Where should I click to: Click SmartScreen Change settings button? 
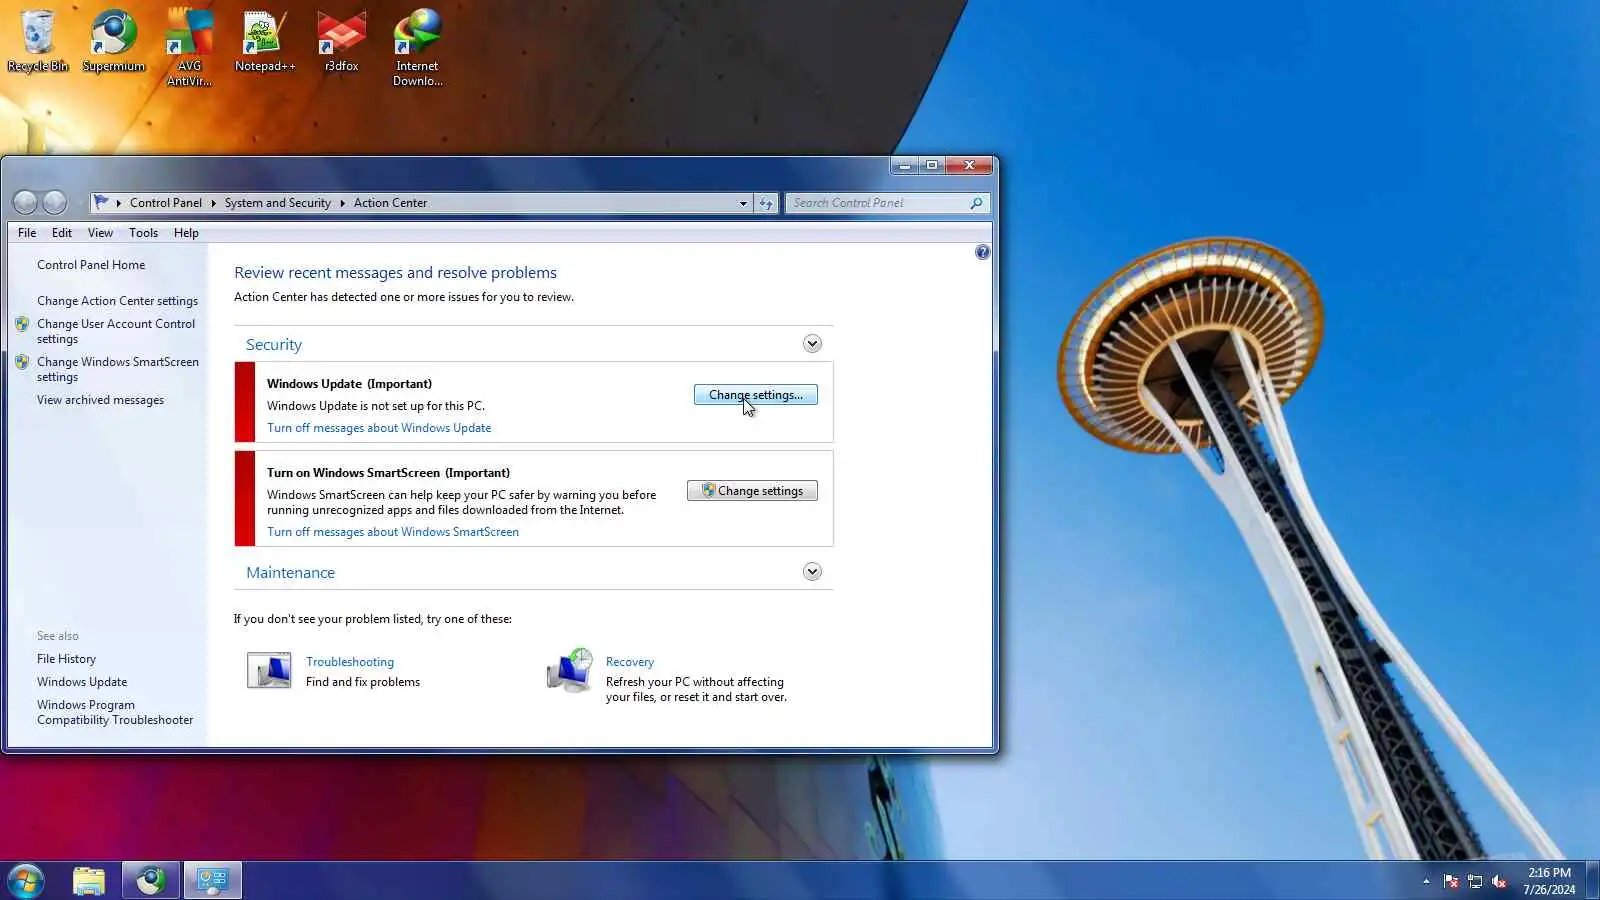[752, 491]
